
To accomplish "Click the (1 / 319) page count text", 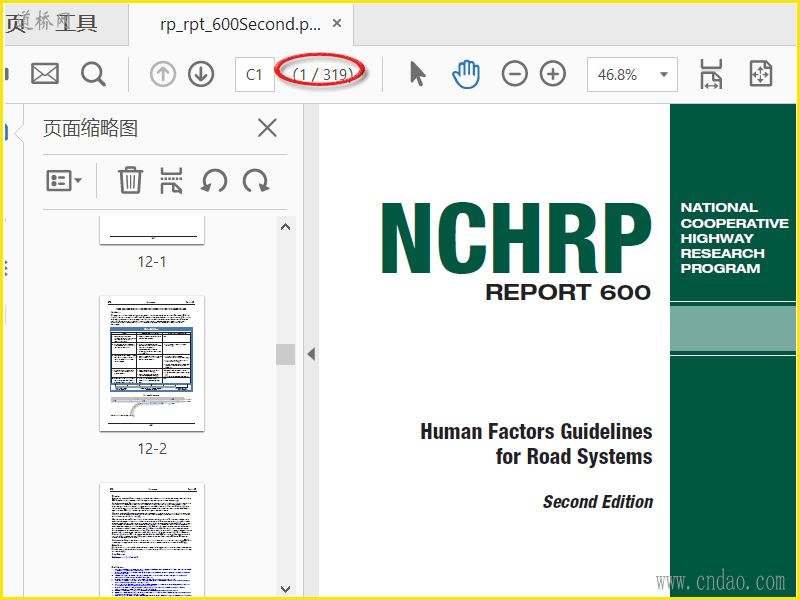I will (x=323, y=75).
